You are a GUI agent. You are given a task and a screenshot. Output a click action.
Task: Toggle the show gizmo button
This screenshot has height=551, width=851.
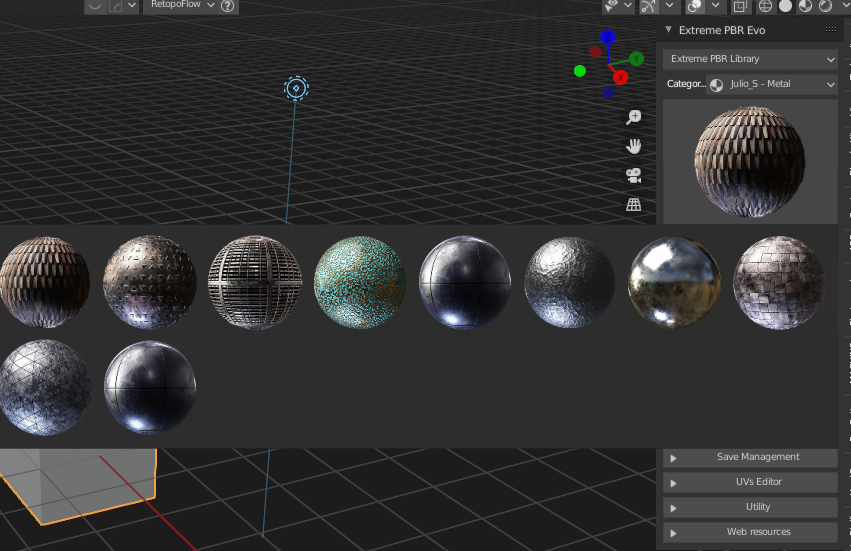pyautogui.click(x=648, y=5)
